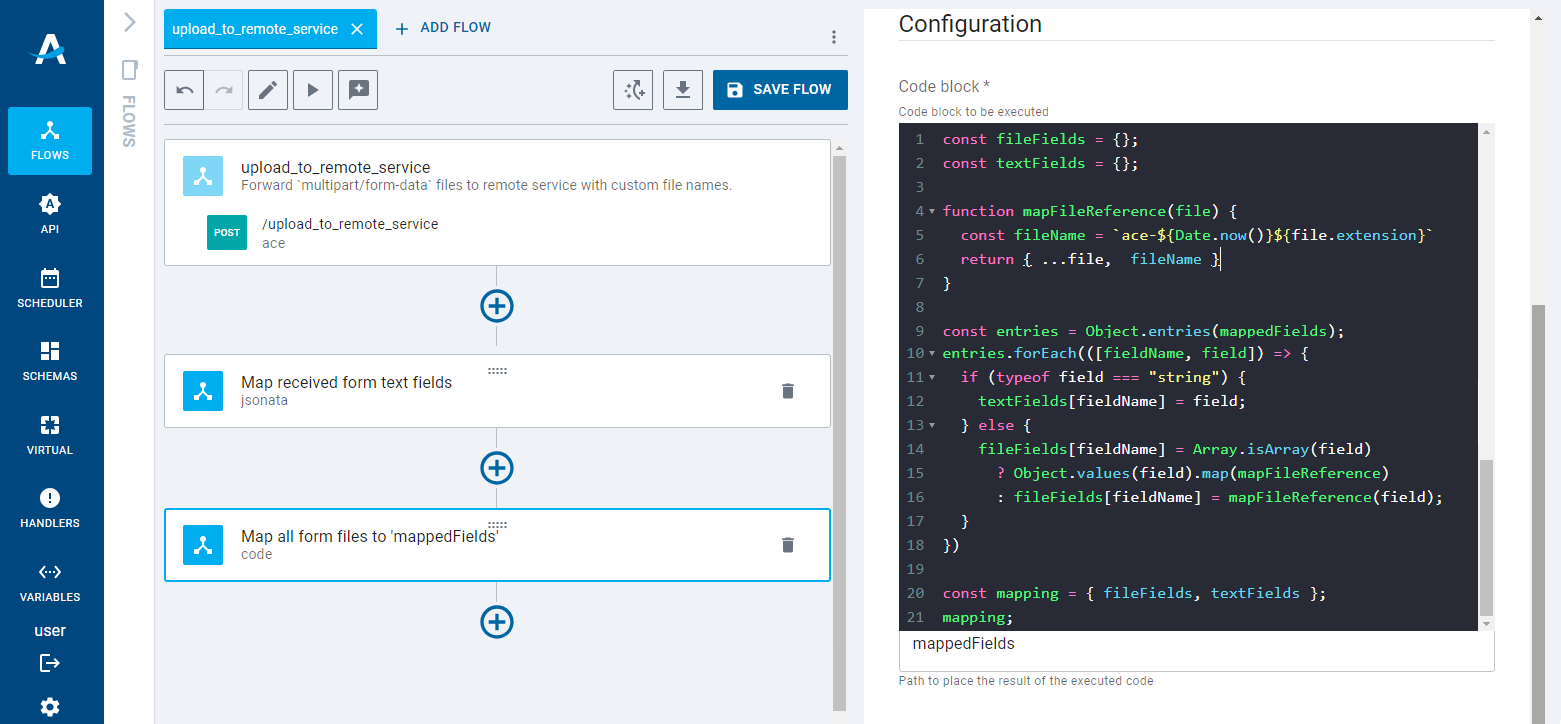Screen dimensions: 1561x724
Task: Open the Scheduler section in sidebar
Action: (50, 288)
